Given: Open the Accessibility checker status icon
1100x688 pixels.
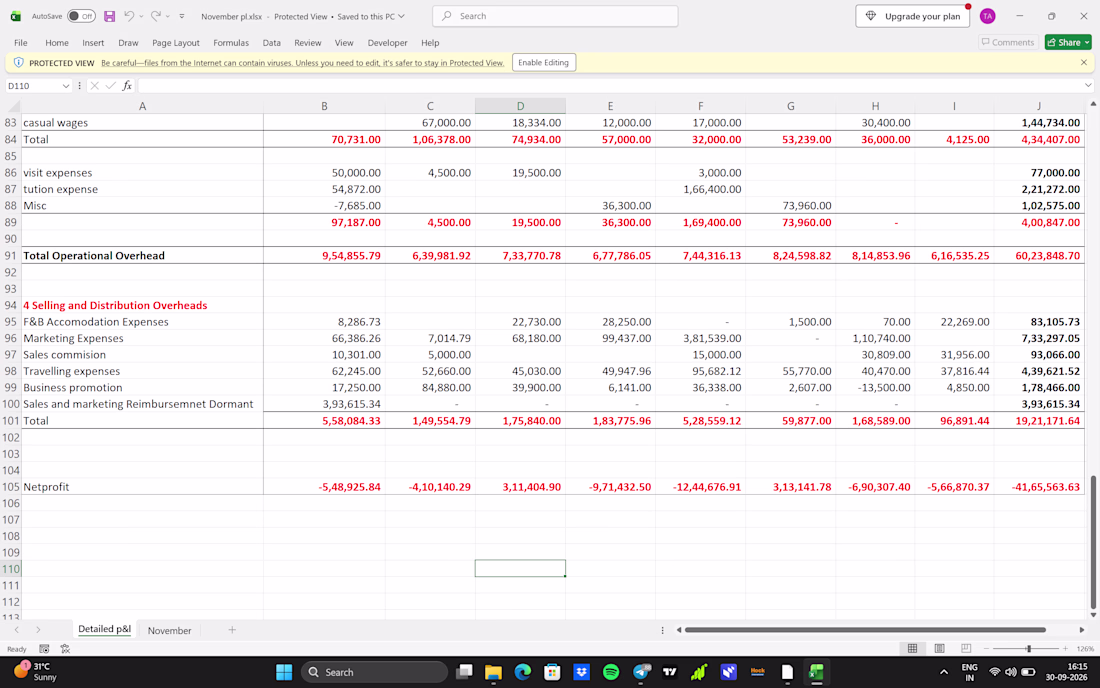Looking at the screenshot, I should (x=65, y=649).
